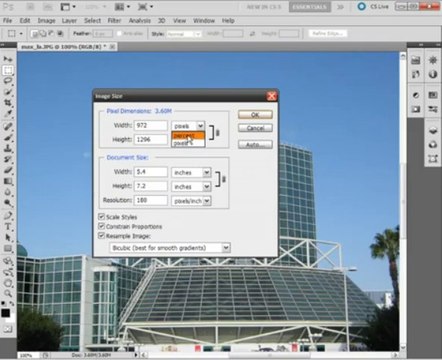This screenshot has width=442, height=360.
Task: Open the Channels panel icon
Action: (433, 145)
